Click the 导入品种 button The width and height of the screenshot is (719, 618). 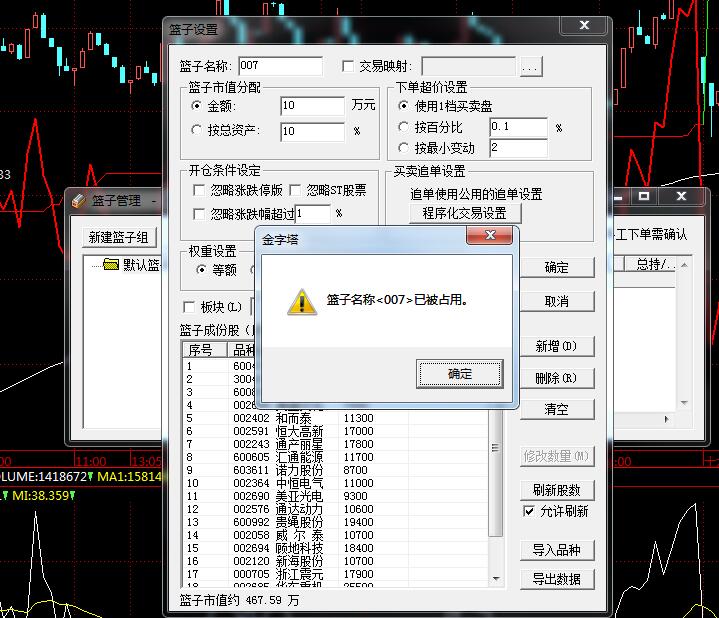(556, 550)
